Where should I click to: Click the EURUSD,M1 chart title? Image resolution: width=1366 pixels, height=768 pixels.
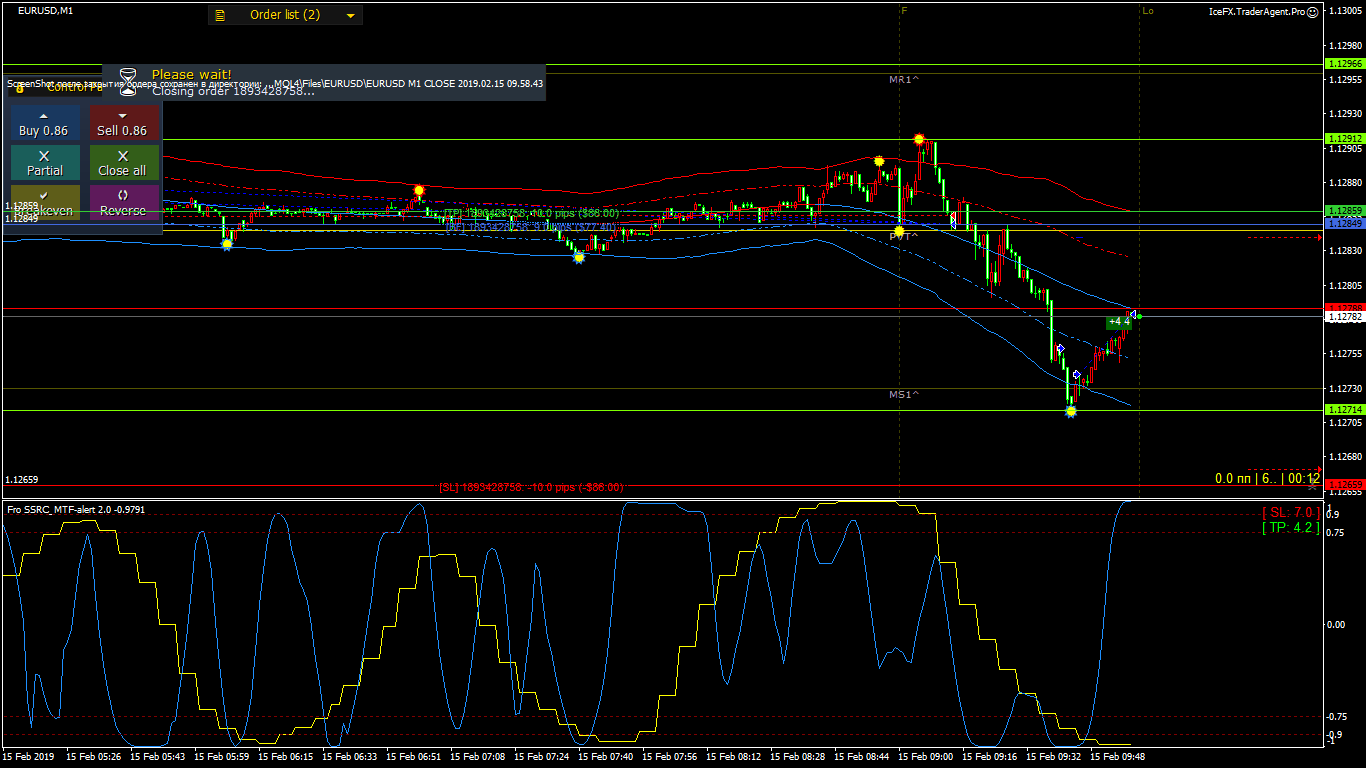[45, 10]
